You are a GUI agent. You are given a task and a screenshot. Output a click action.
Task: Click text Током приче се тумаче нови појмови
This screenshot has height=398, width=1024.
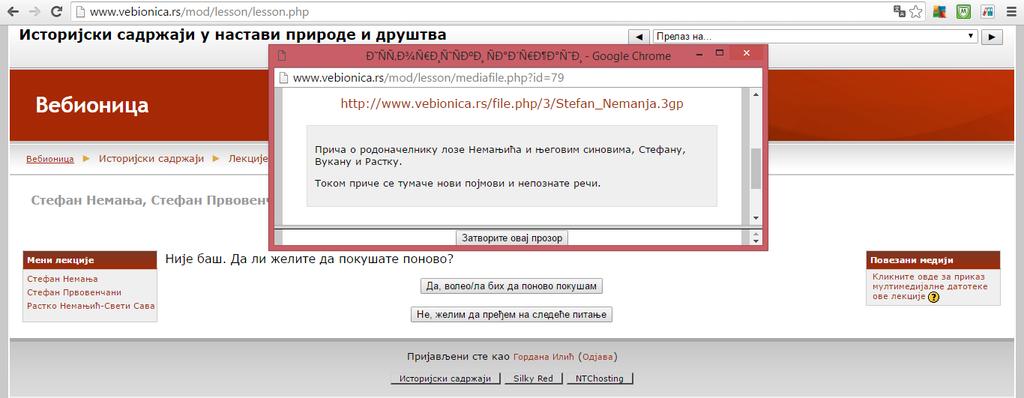[457, 184]
